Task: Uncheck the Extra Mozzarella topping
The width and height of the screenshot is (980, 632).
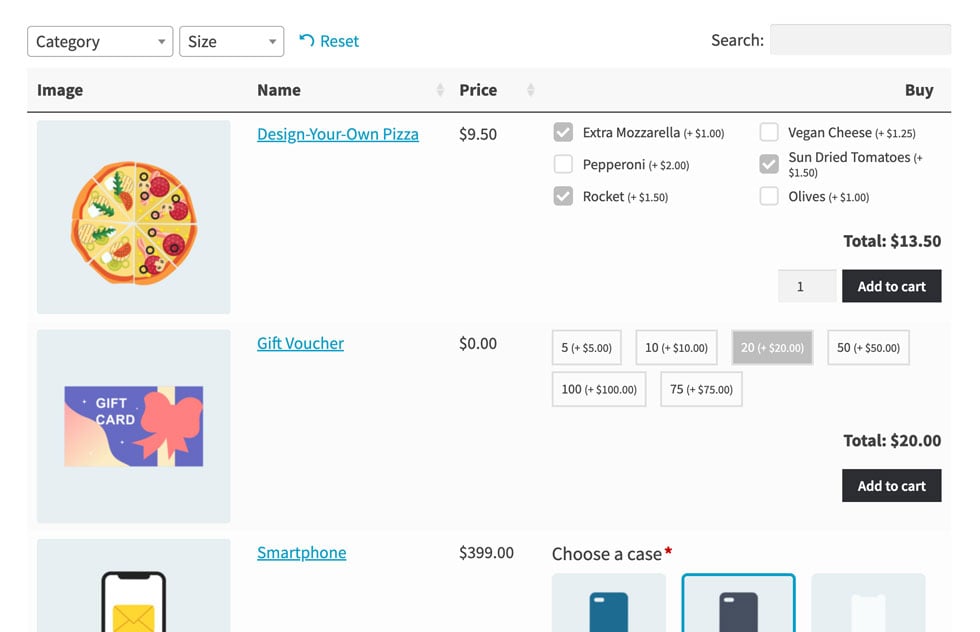Action: pos(563,131)
